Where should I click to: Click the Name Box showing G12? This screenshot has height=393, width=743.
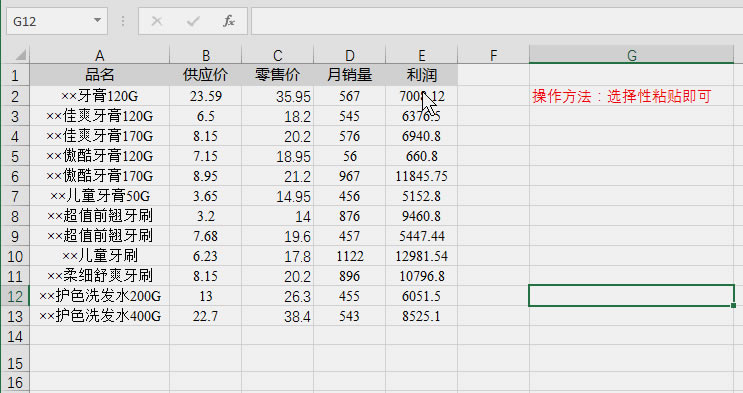57,21
